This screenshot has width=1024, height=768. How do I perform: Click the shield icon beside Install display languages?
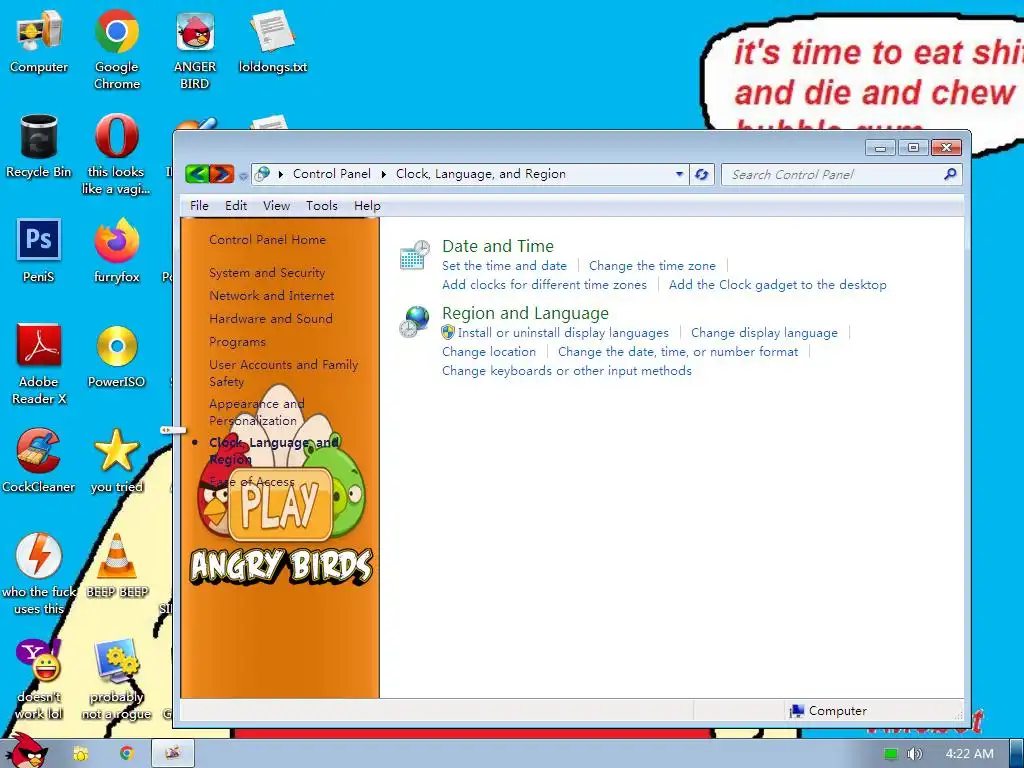pos(448,332)
